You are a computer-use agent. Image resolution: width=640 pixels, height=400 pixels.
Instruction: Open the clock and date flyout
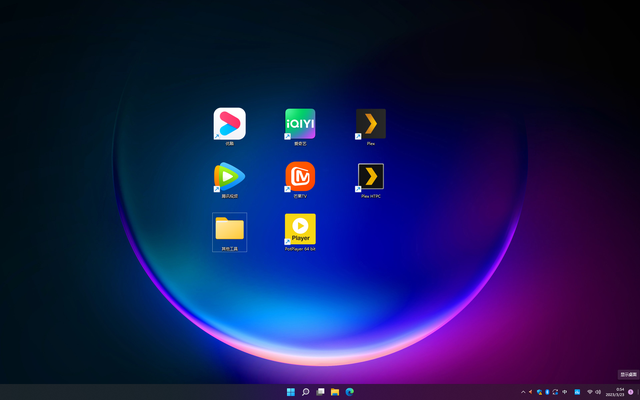pyautogui.click(x=615, y=392)
